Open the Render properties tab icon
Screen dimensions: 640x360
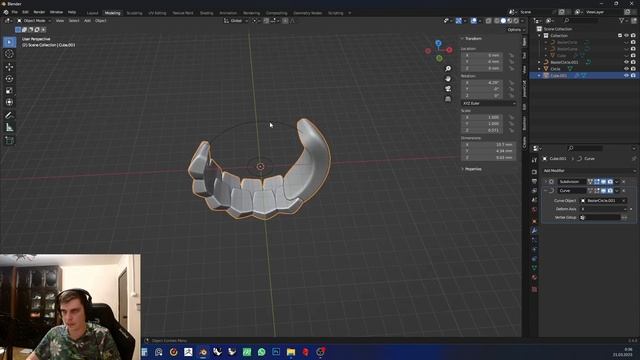(534, 171)
